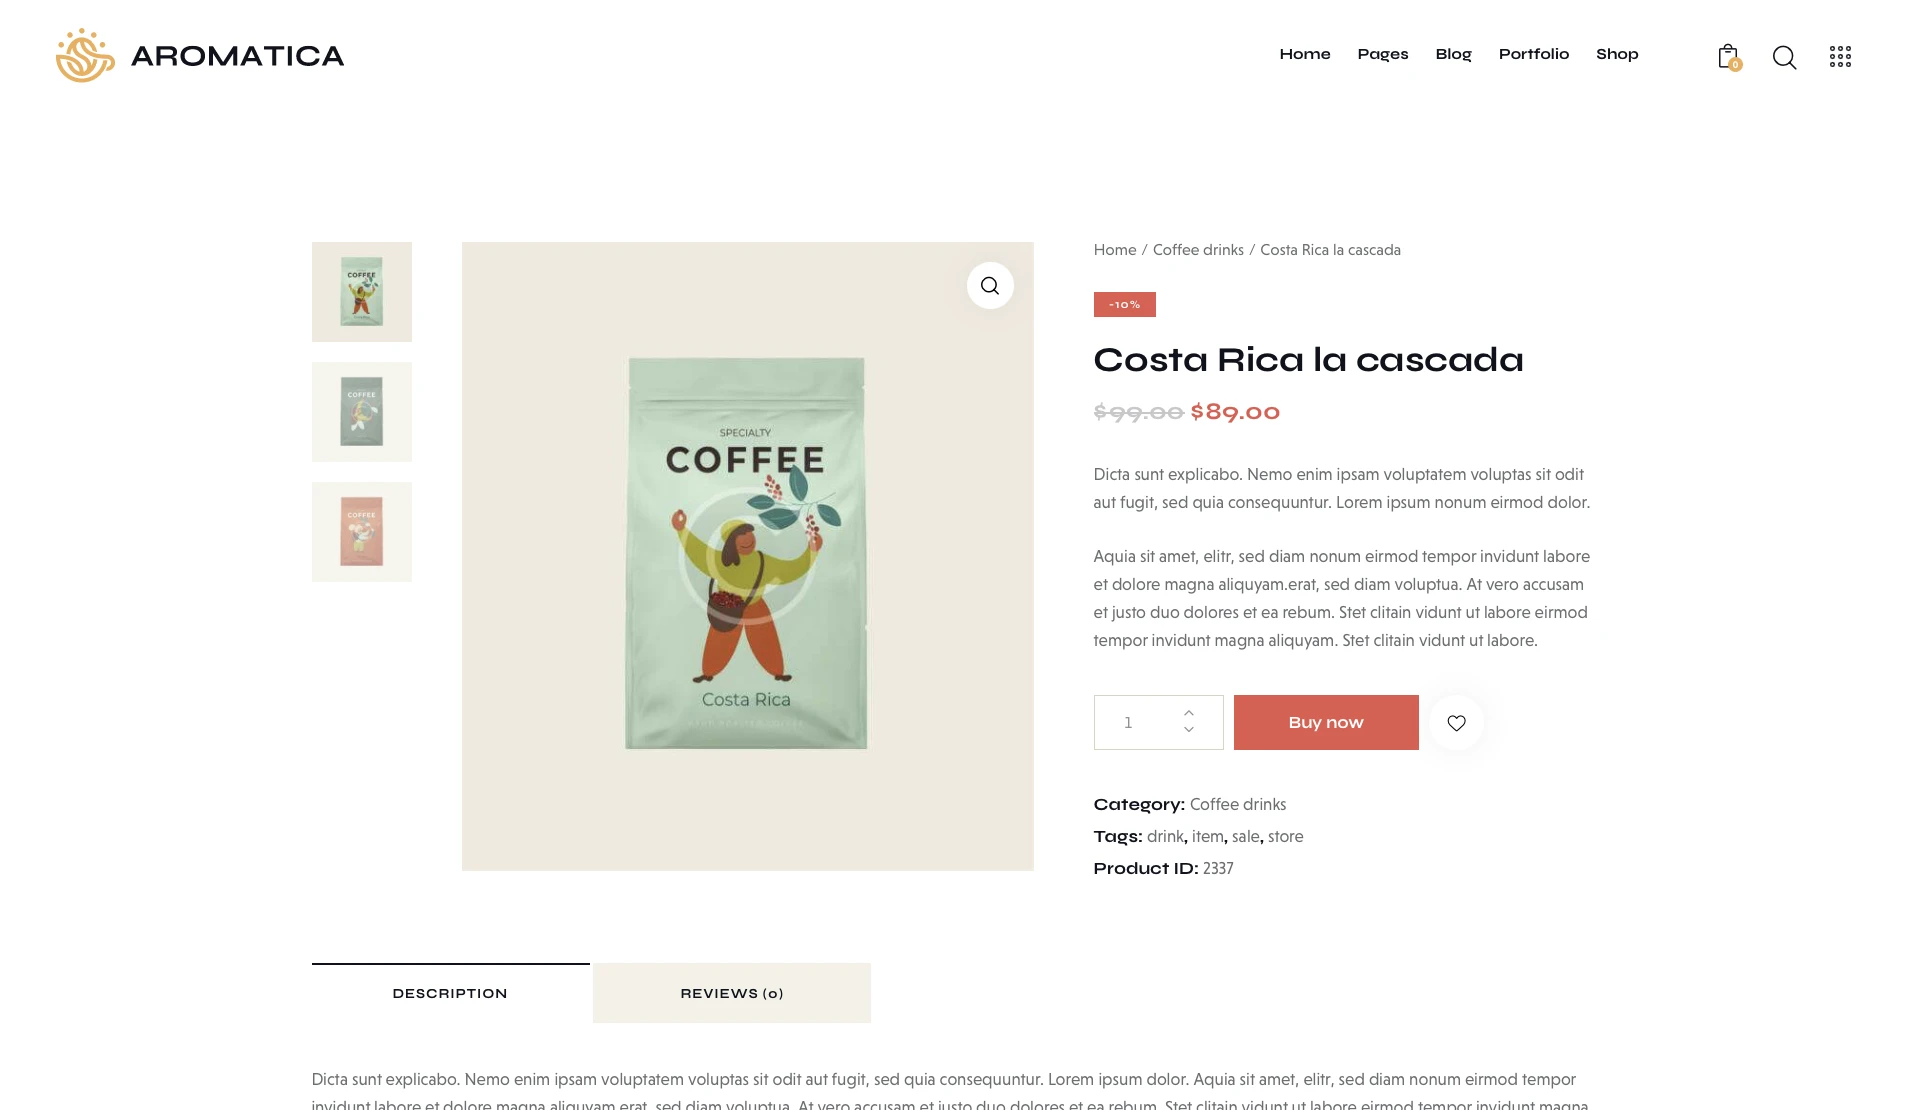Viewport: 1920px width, 1110px height.
Task: Decrease quantity with the down arrow
Action: click(x=1189, y=730)
